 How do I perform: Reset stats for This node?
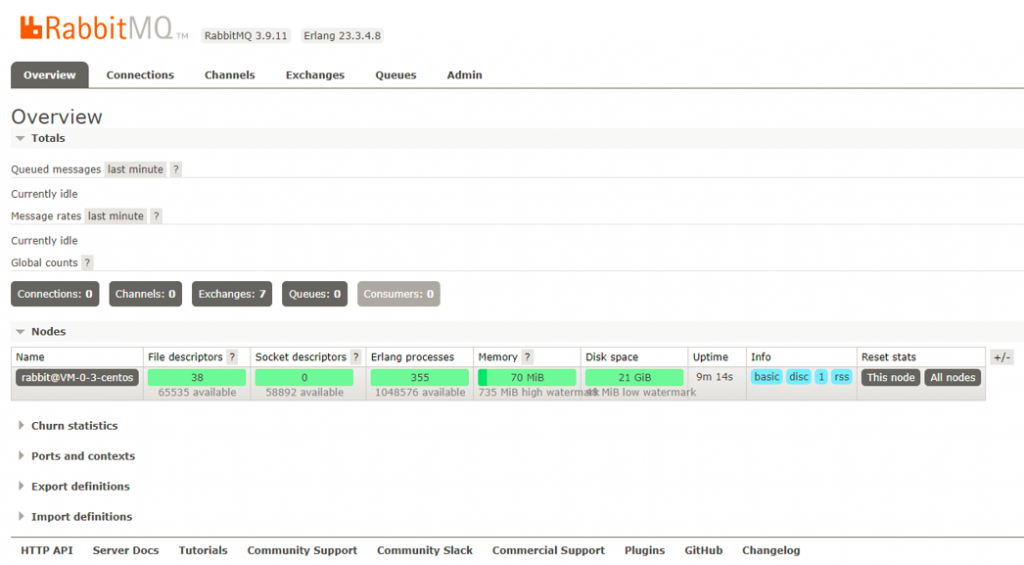click(x=891, y=378)
